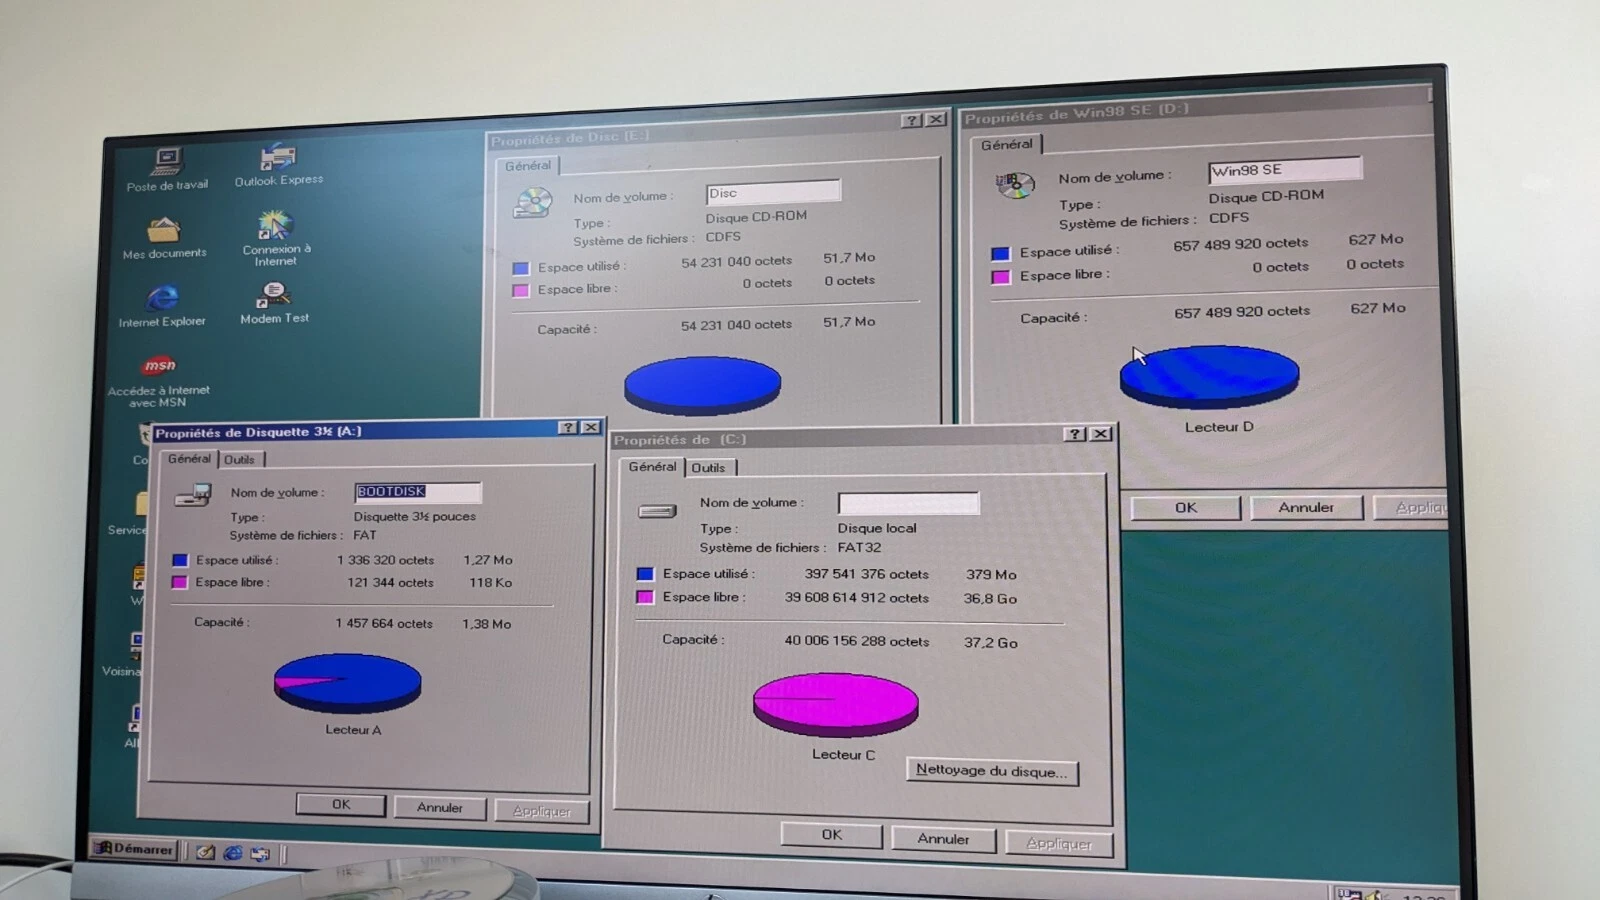
Task: Click '118 Ko' free space value
Action: 491,582
